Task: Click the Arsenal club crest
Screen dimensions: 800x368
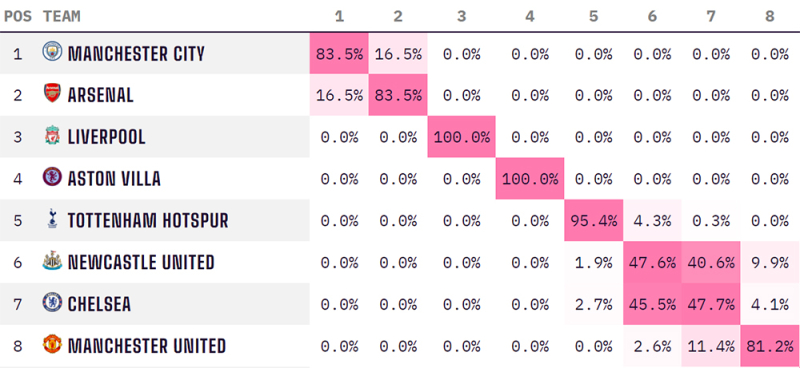Action: pos(52,93)
